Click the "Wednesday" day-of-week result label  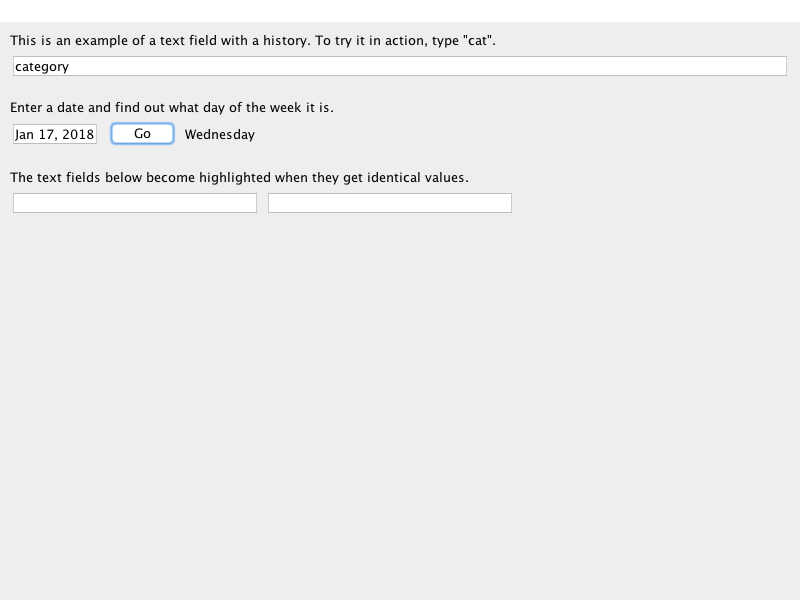[x=220, y=134]
